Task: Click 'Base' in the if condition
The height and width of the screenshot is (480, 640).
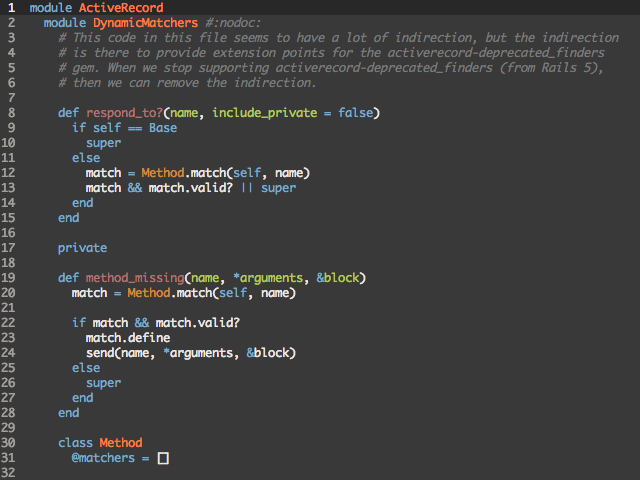Action: pos(163,128)
